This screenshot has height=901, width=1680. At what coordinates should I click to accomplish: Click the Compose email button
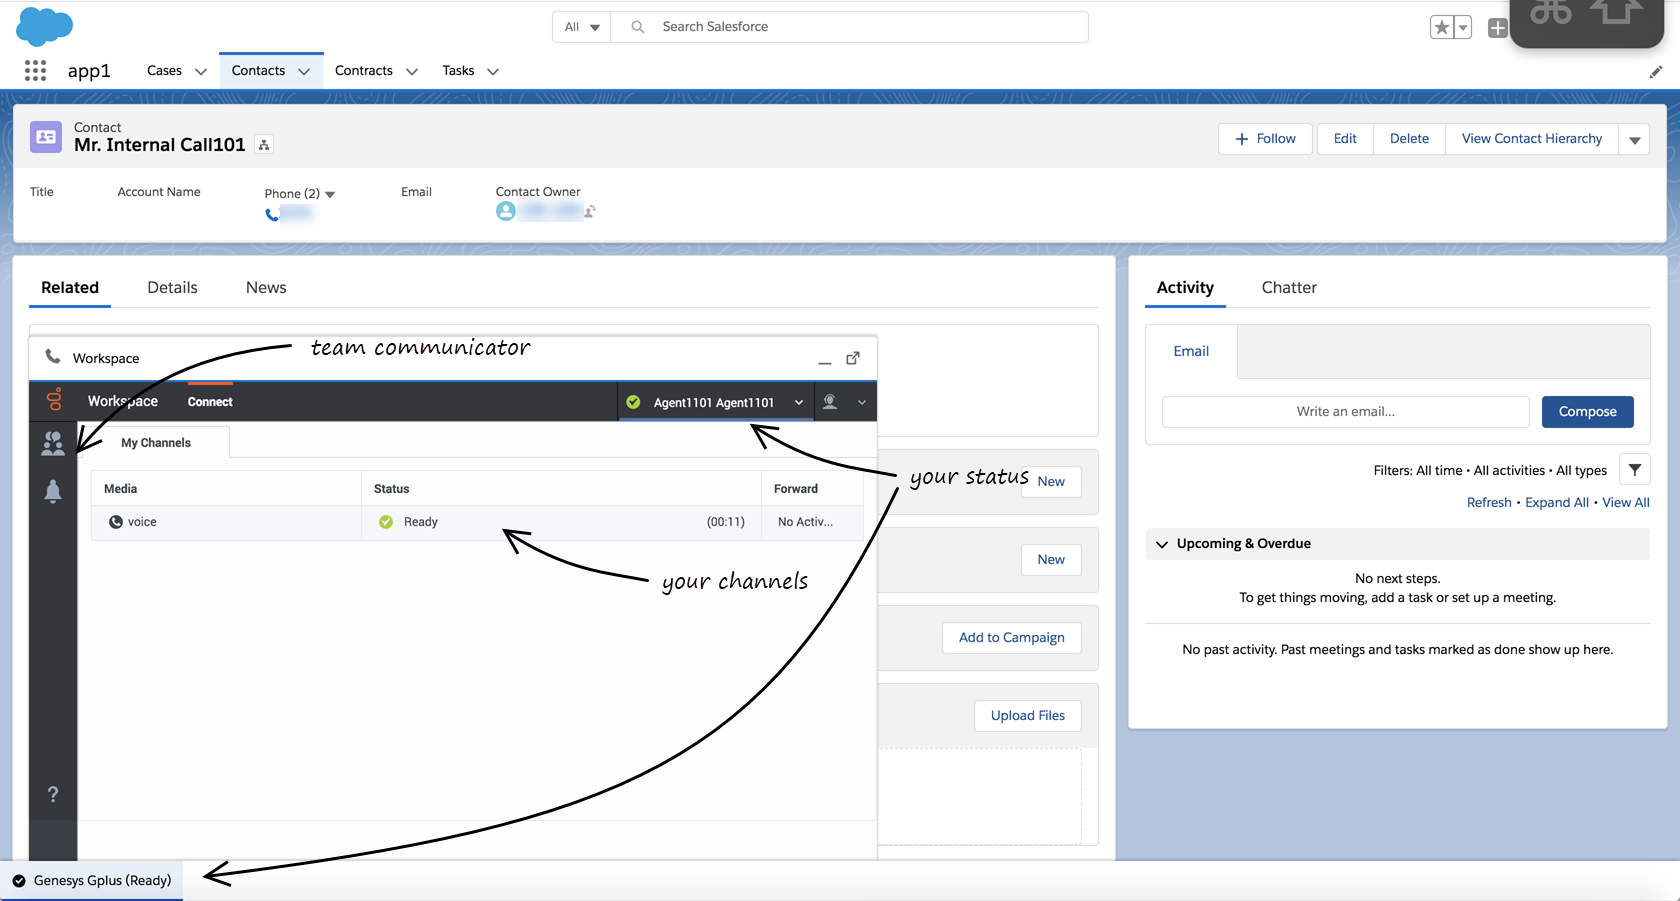pyautogui.click(x=1587, y=412)
